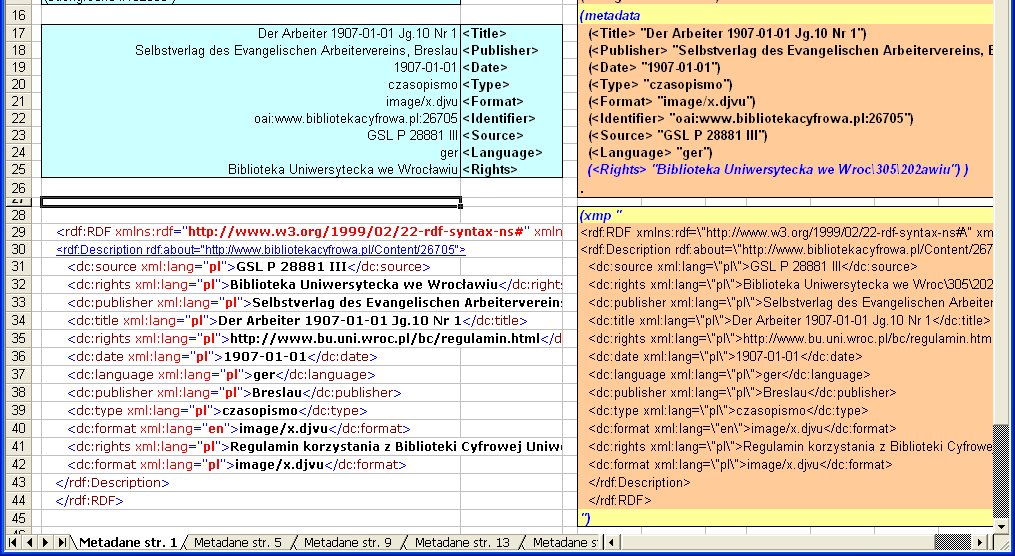Switch to sheet tab Metadane str. 1
This screenshot has height=556, width=1015.
tap(128, 542)
